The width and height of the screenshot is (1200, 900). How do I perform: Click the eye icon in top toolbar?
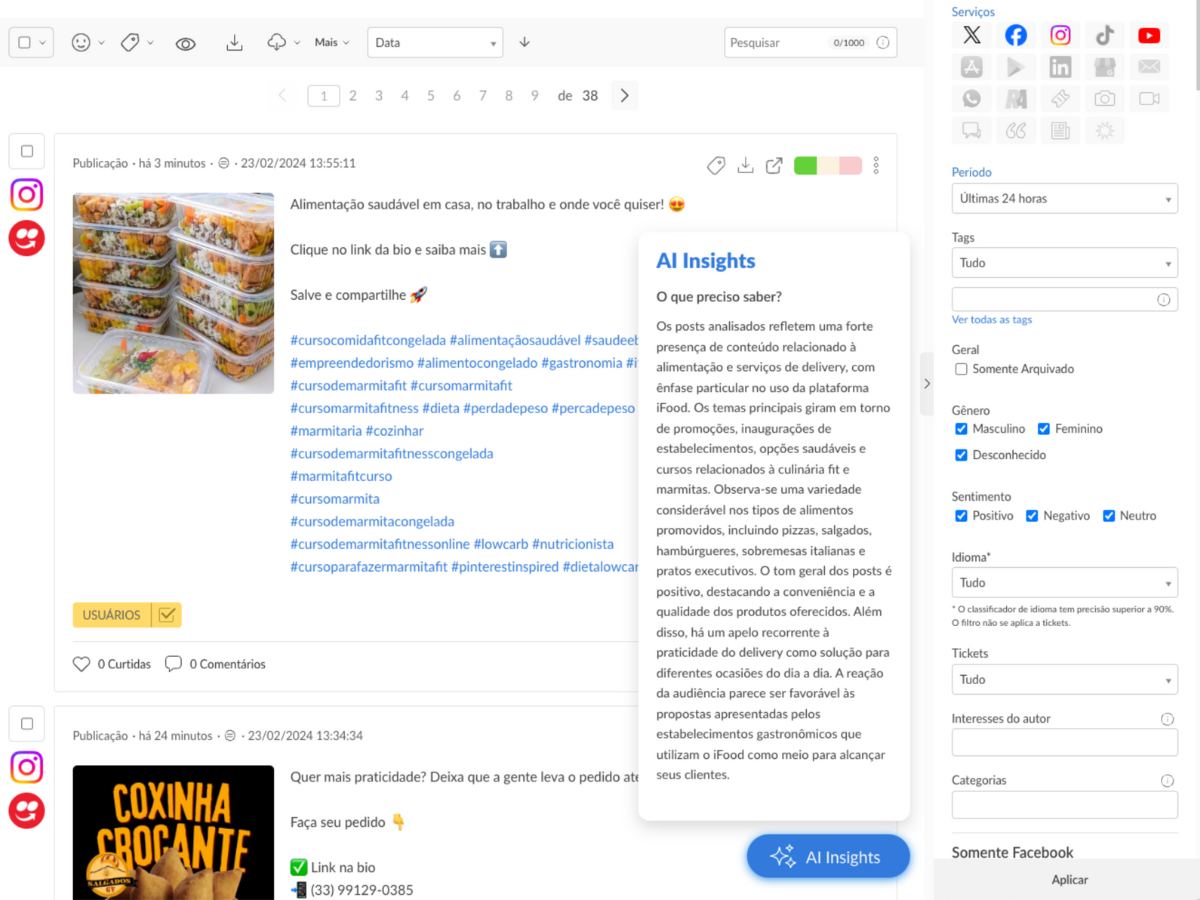click(x=185, y=43)
